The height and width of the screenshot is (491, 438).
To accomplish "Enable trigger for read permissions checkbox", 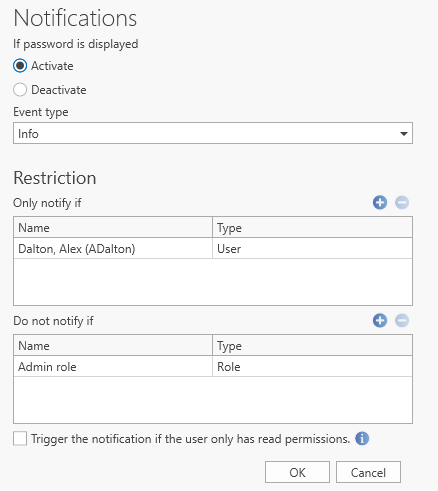I will coord(20,438).
